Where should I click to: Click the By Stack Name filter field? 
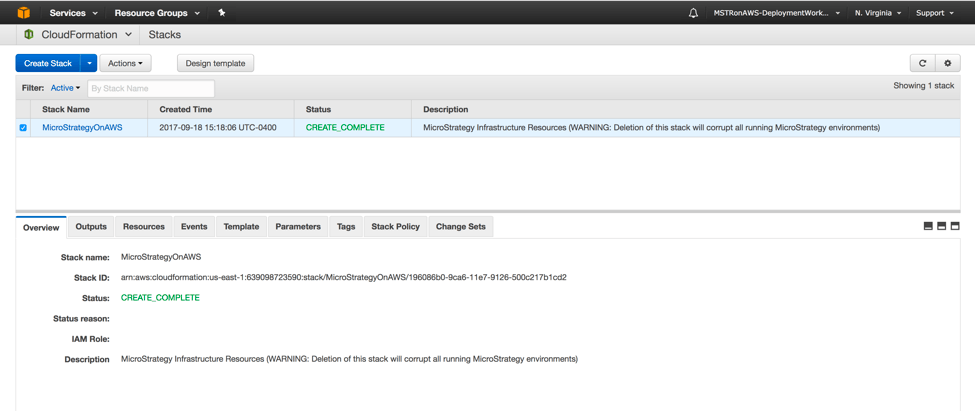[x=150, y=88]
